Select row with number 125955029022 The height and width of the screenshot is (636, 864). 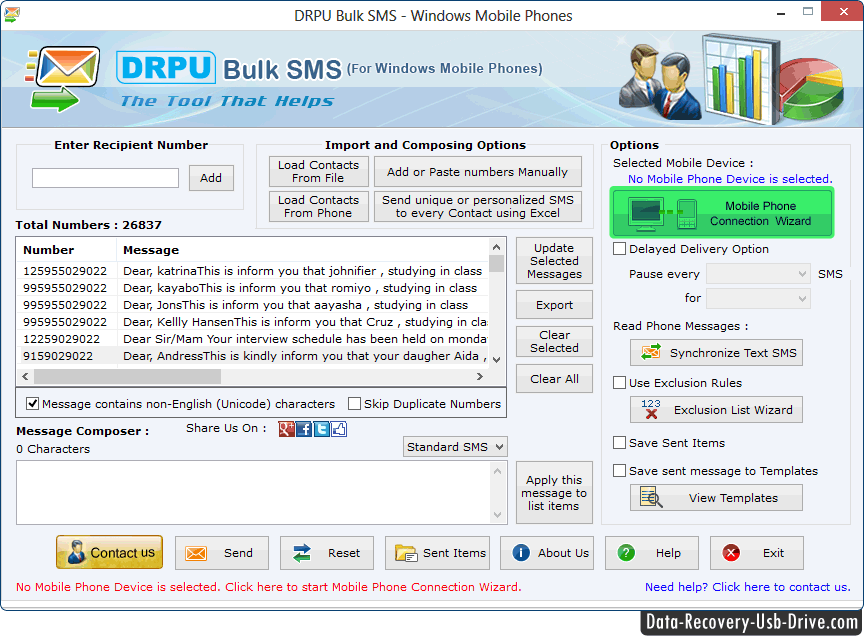click(253, 271)
